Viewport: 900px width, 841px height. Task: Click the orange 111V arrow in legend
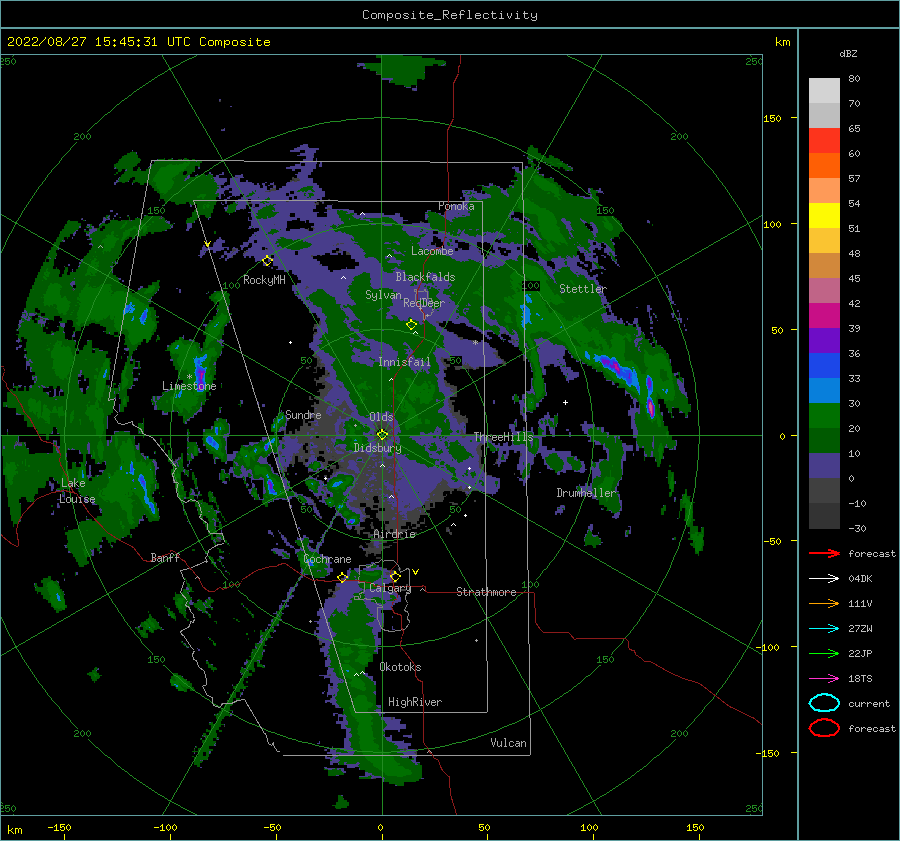point(824,603)
